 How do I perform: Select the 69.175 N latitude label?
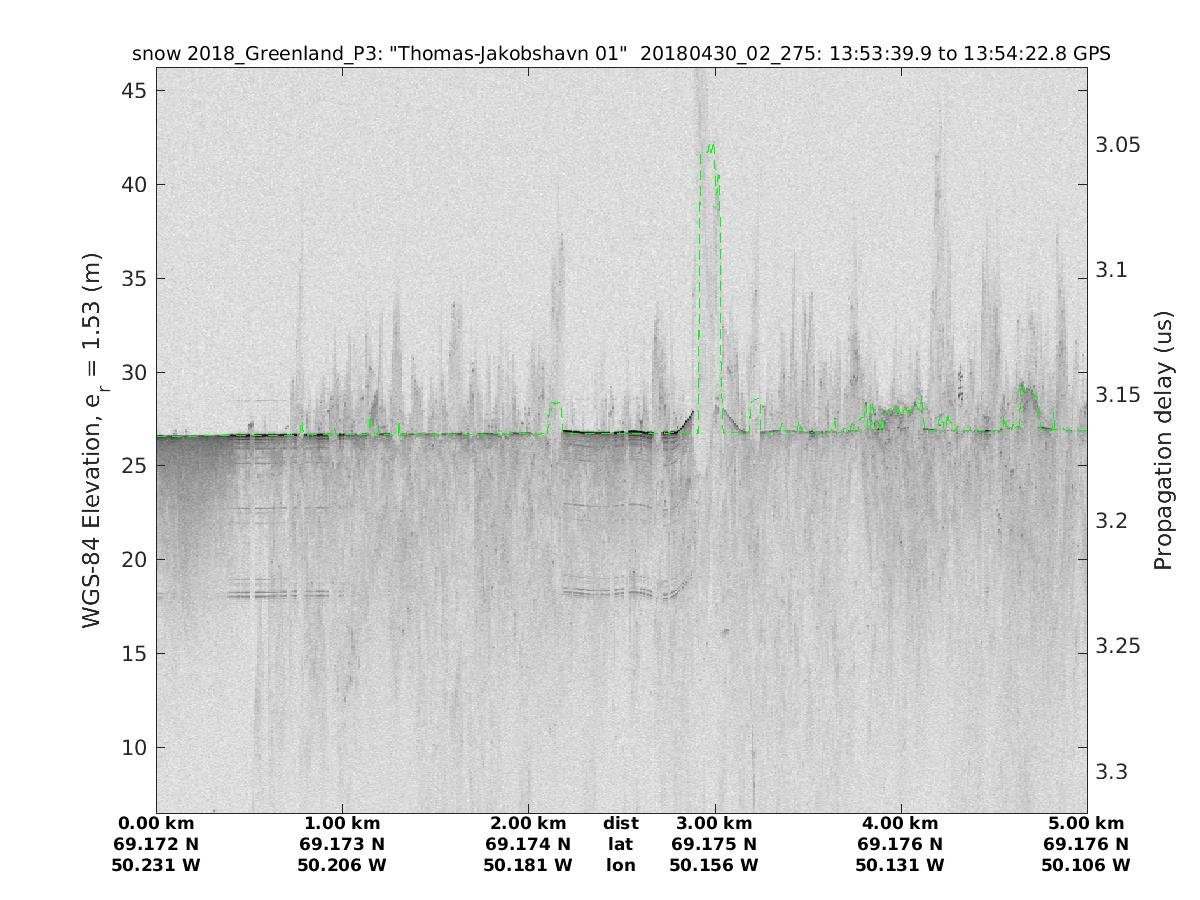(714, 844)
